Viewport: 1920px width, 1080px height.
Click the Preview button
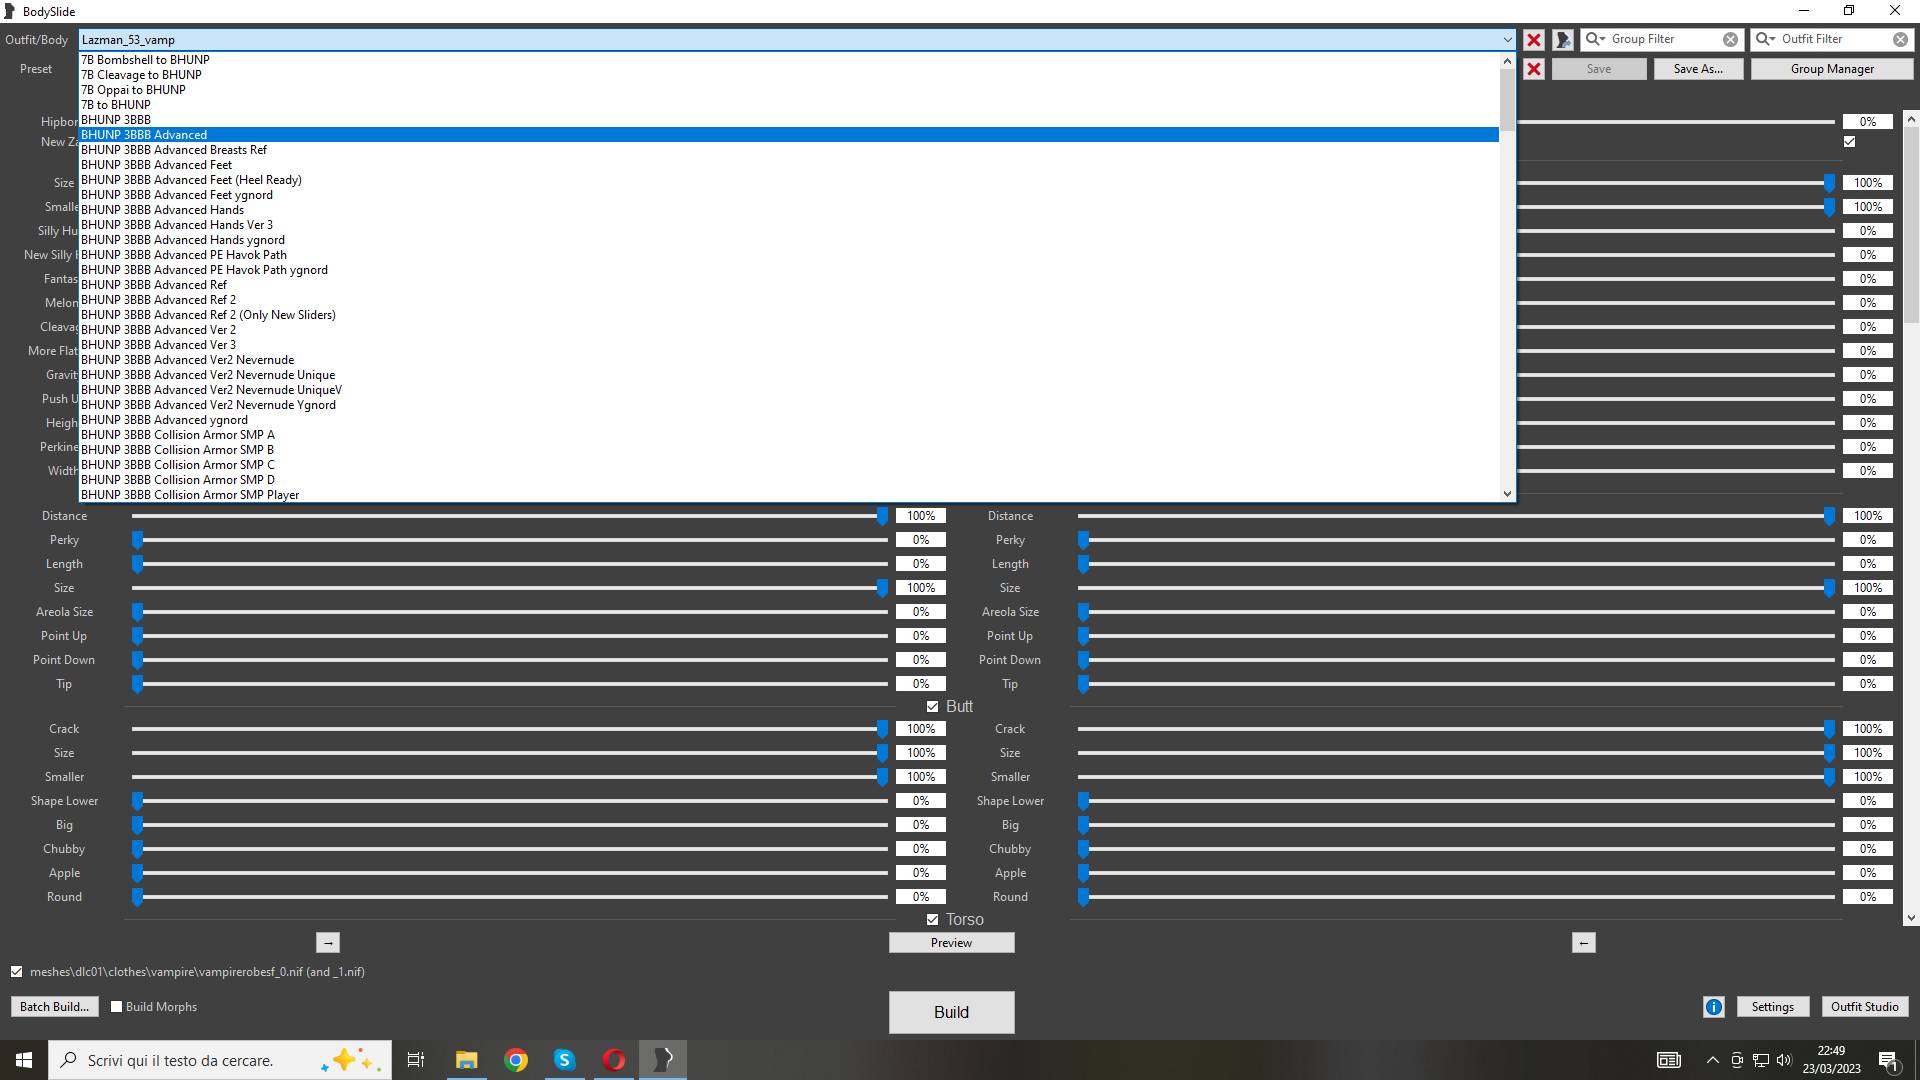(952, 943)
